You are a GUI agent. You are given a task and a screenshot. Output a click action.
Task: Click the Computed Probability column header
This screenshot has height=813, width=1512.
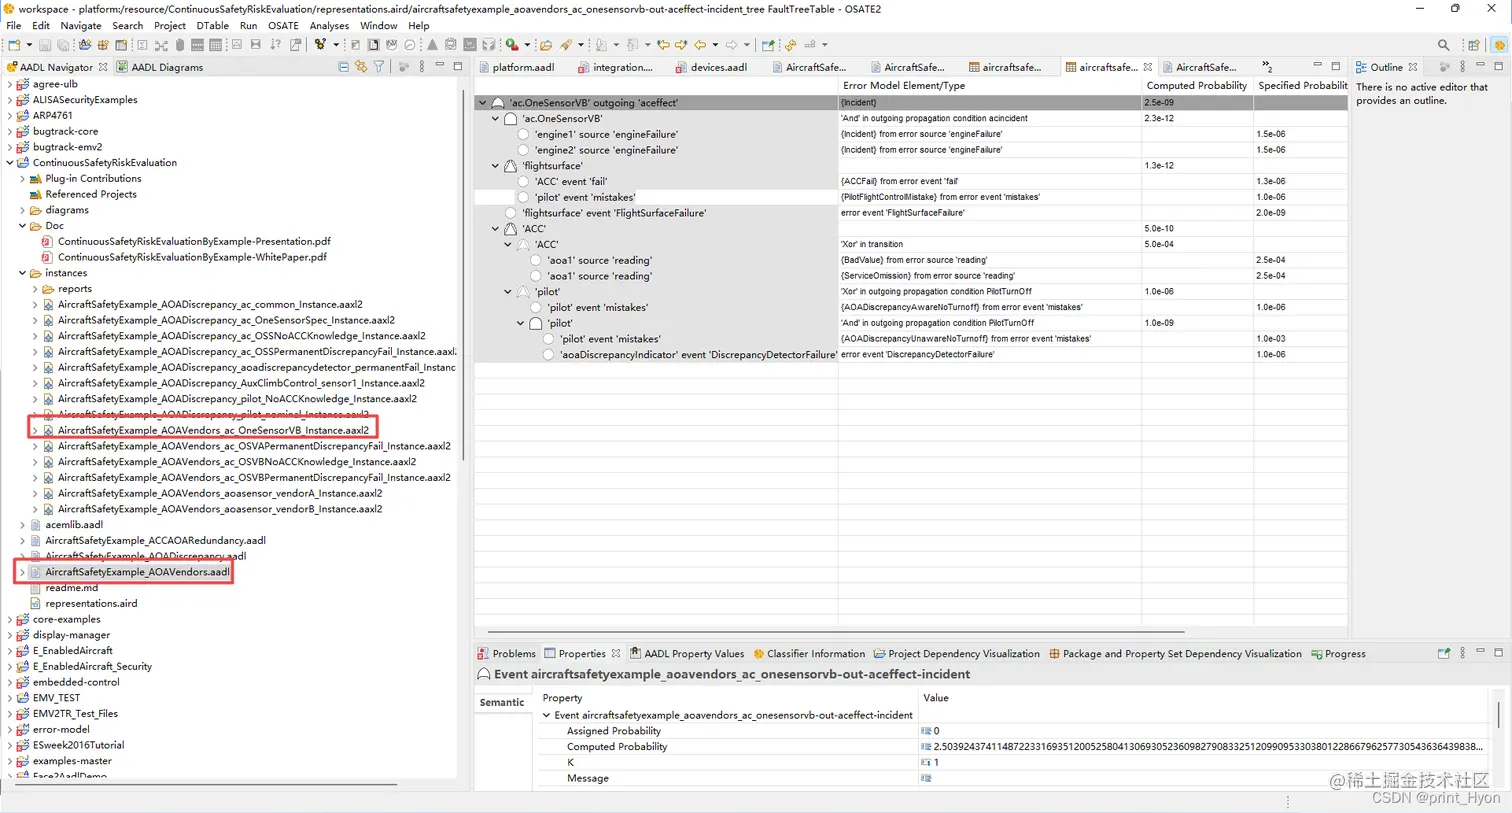click(x=1197, y=86)
